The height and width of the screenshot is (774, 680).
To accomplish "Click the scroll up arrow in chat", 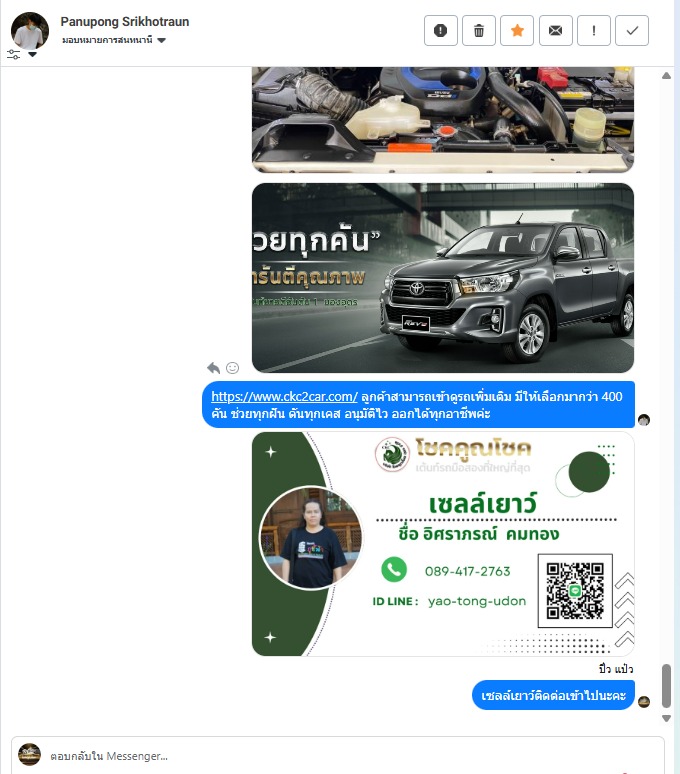I will tap(666, 76).
